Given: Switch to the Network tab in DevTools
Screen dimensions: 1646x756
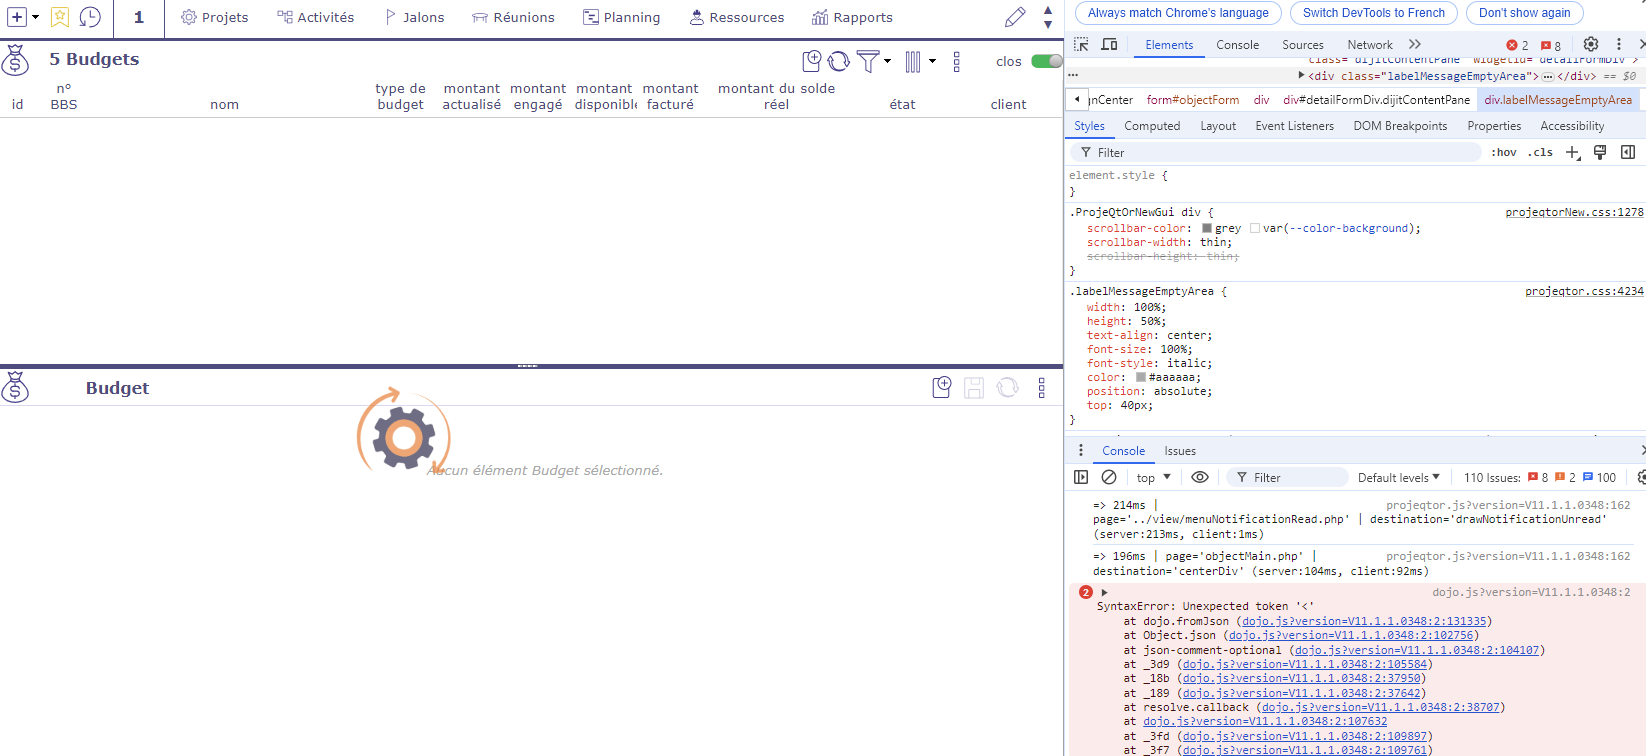Looking at the screenshot, I should [1369, 45].
